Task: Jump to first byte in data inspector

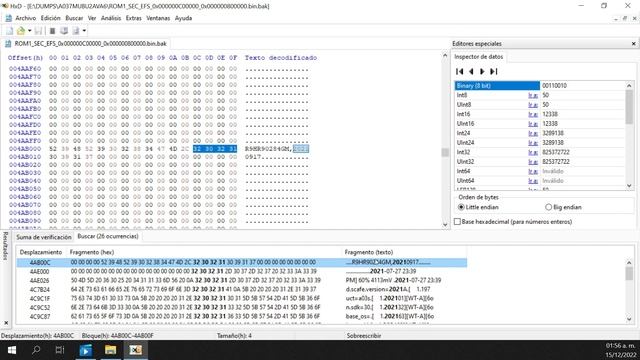Action: coord(460,71)
